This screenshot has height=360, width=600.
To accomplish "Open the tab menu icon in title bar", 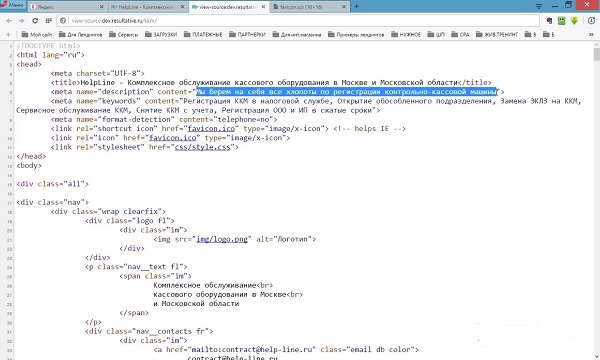I will coord(539,6).
